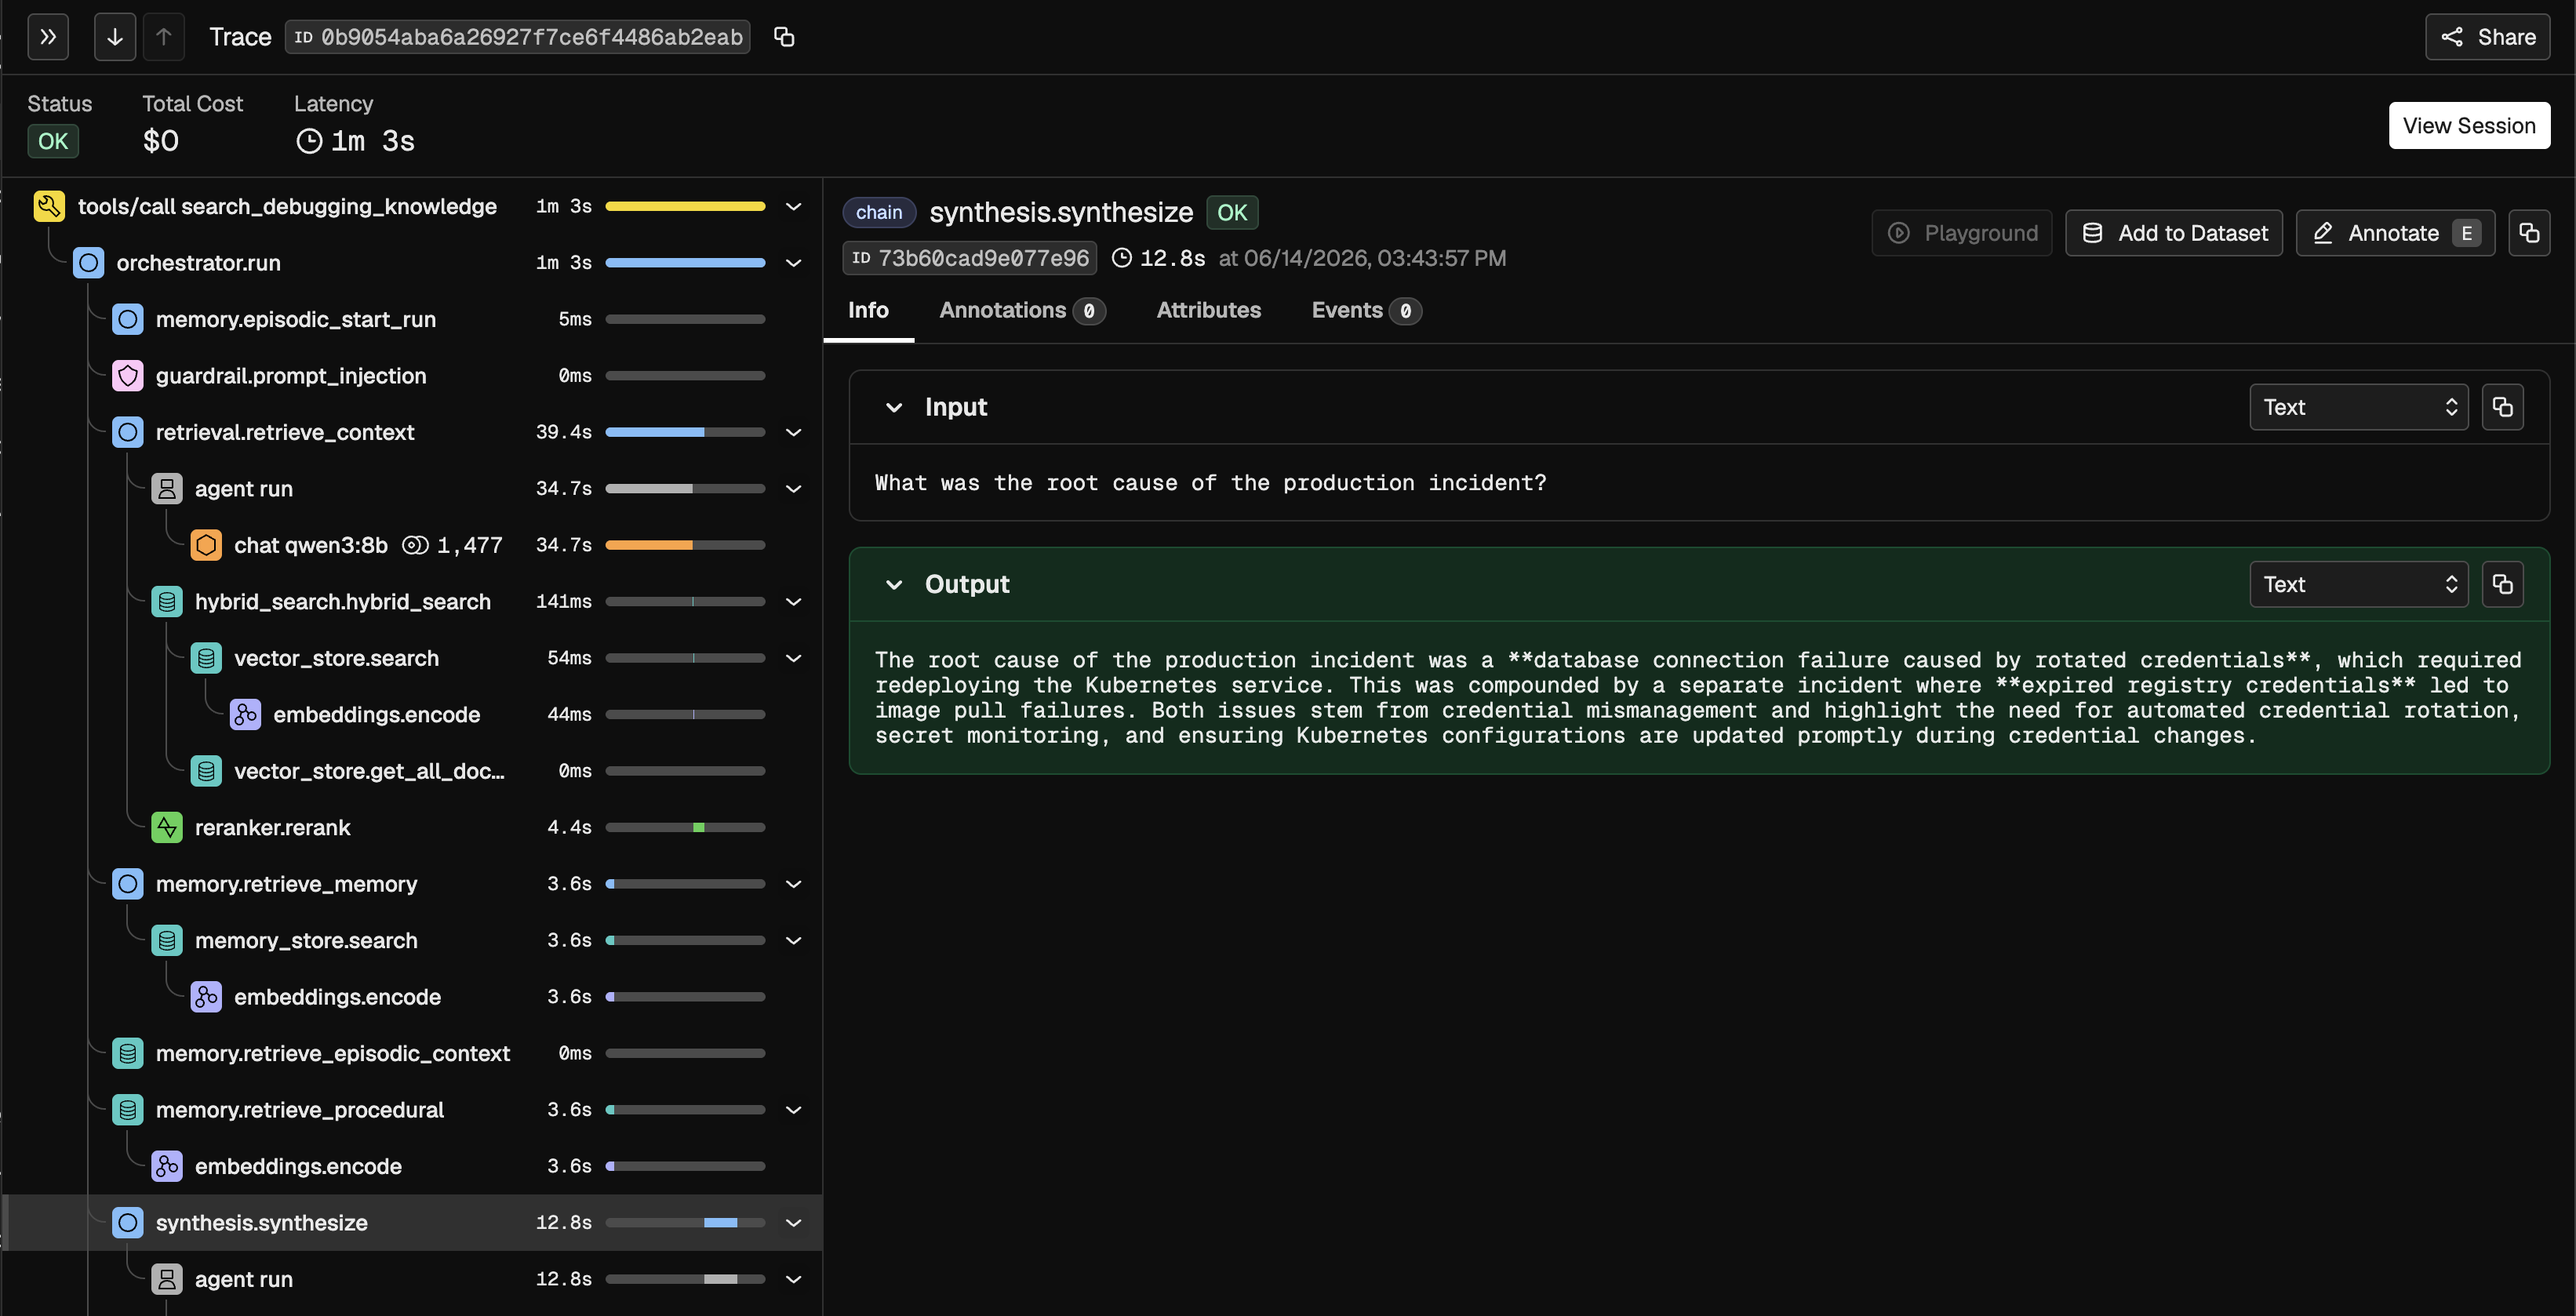The height and width of the screenshot is (1316, 2576).
Task: Click the latency value 1m 3s
Action: [372, 141]
